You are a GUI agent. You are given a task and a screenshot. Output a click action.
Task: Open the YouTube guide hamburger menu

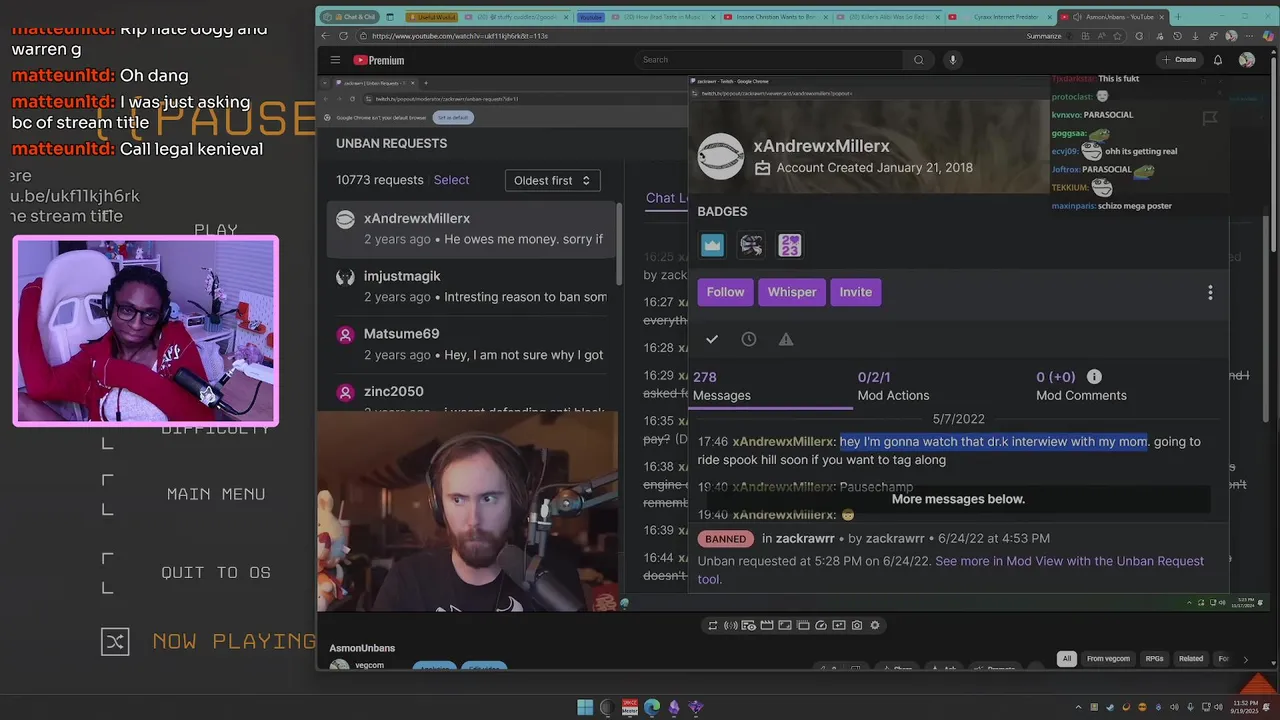tap(335, 60)
